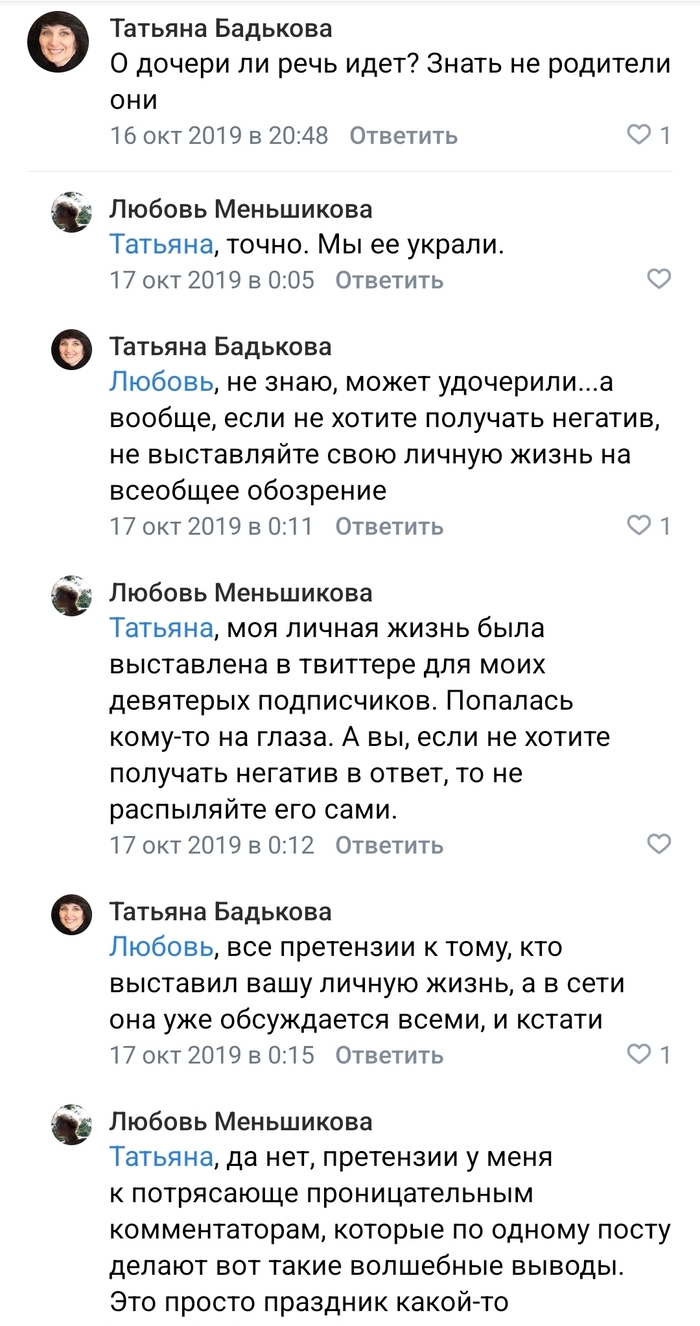Open Татьяна Бадькова's avatar on the topmost comment

(59, 43)
